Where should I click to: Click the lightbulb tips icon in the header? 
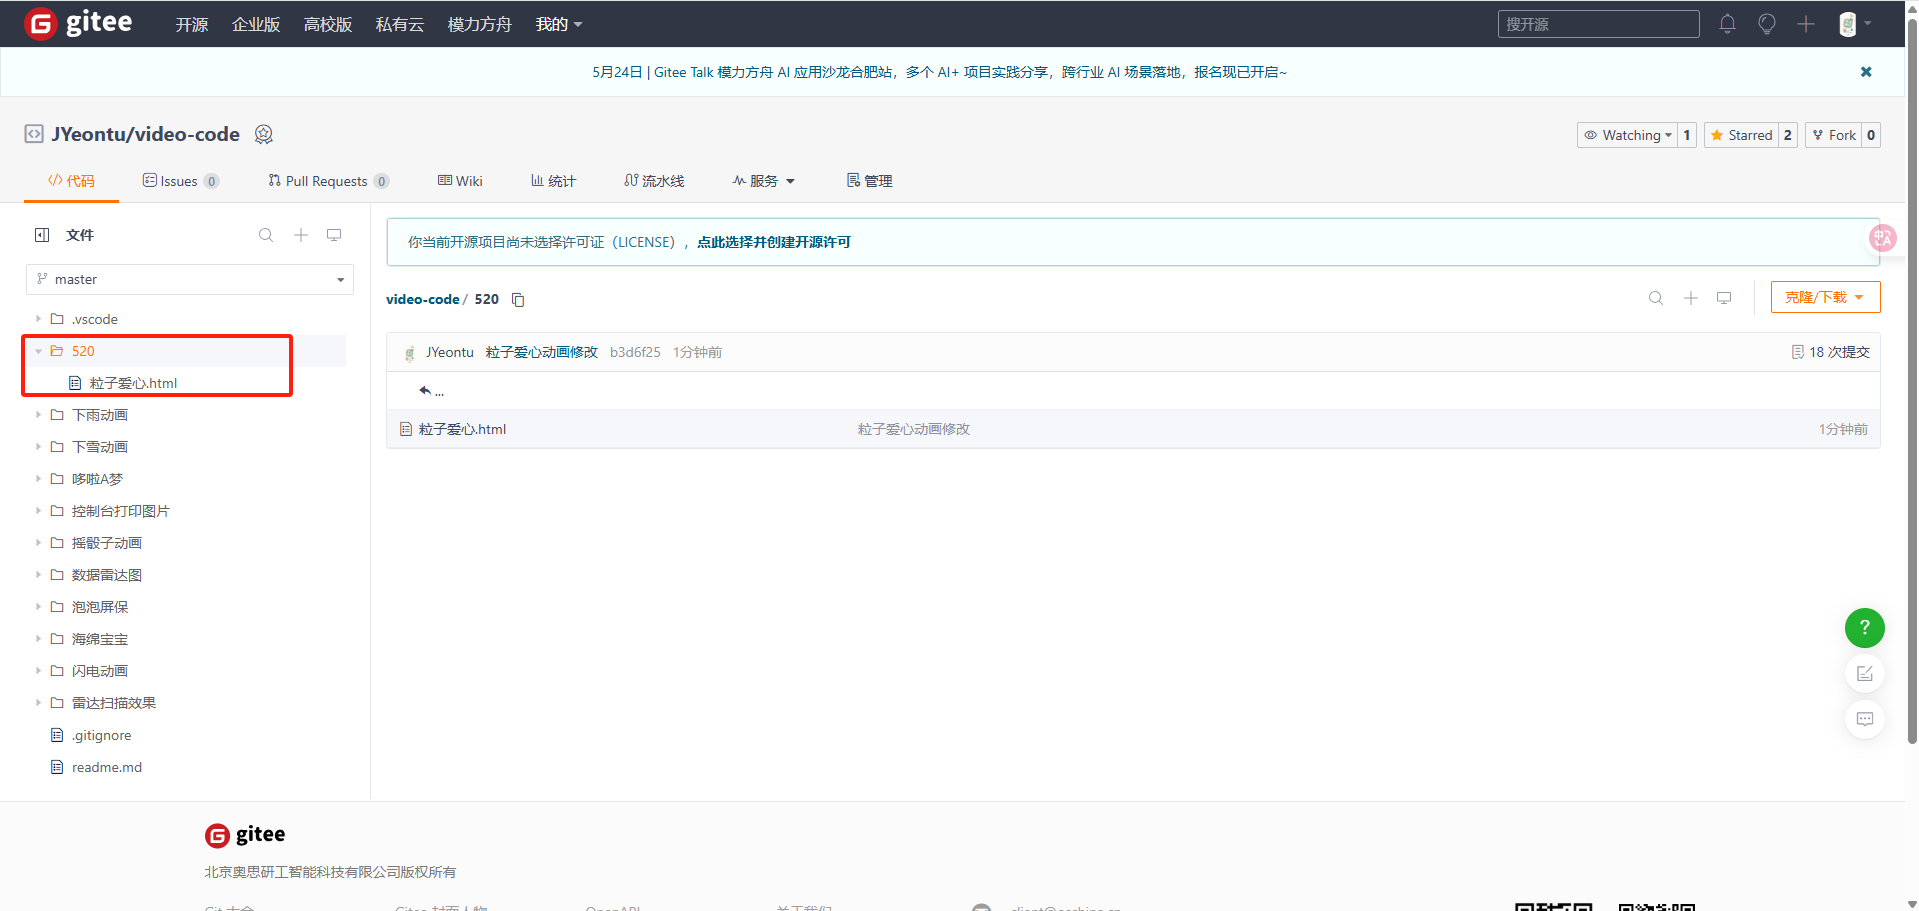1767,24
